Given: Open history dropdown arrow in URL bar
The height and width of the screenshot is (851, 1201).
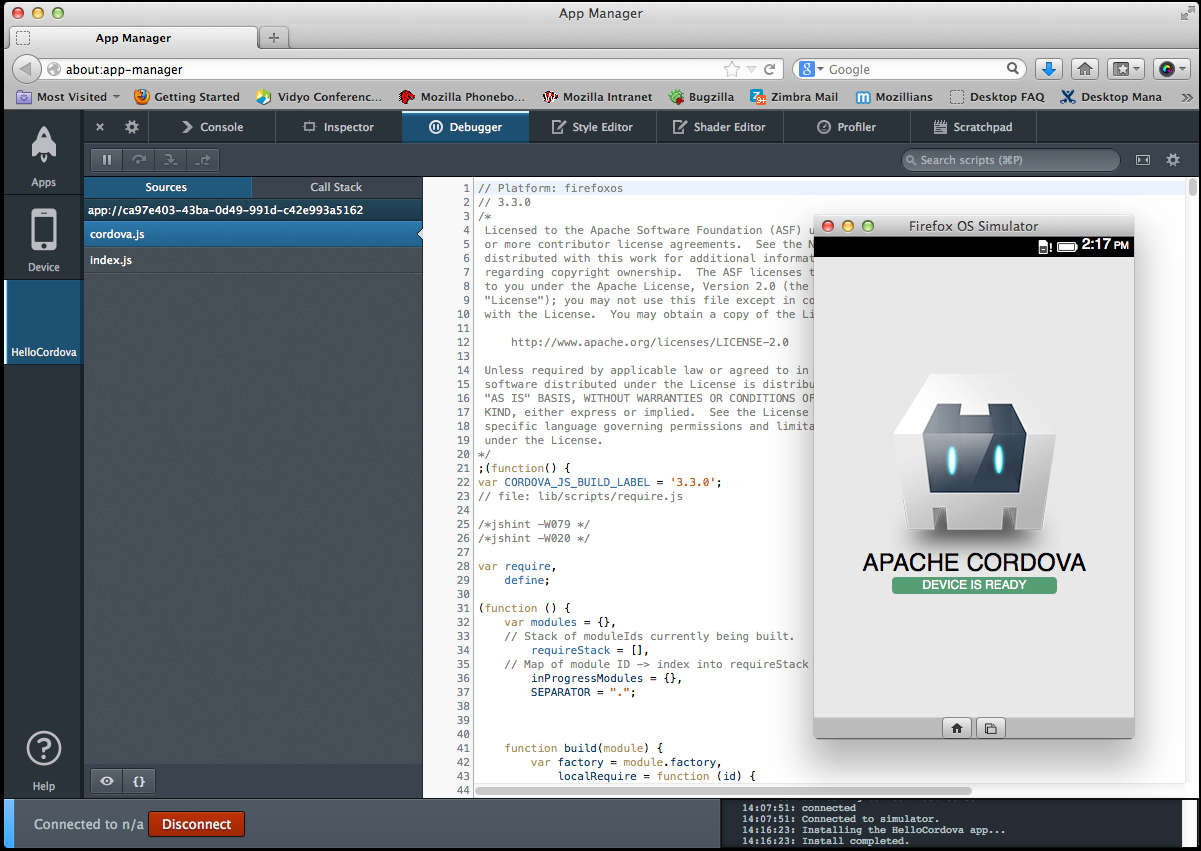Looking at the screenshot, I should point(751,70).
